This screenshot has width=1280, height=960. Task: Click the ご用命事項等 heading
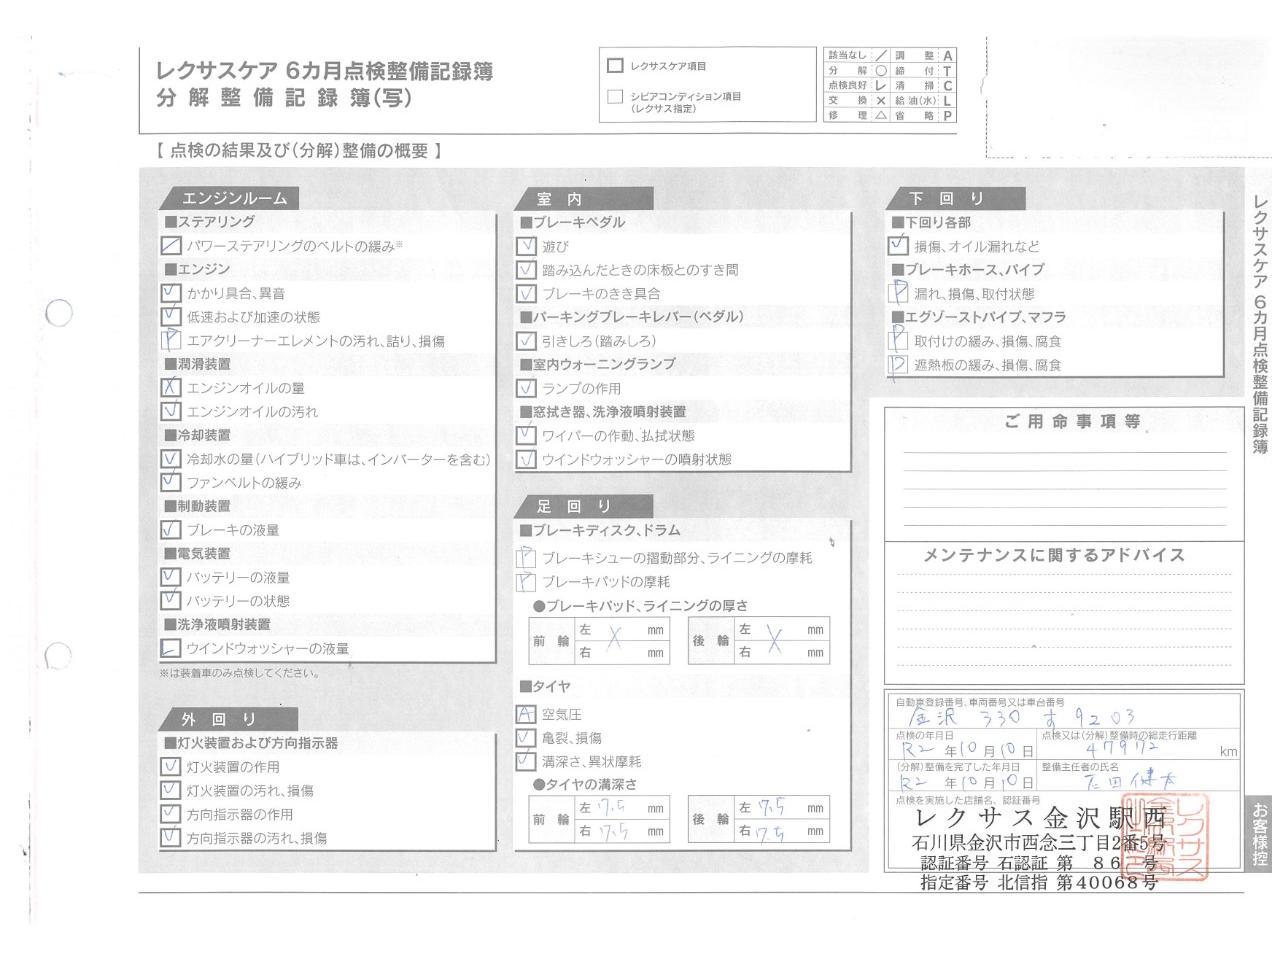click(1072, 421)
